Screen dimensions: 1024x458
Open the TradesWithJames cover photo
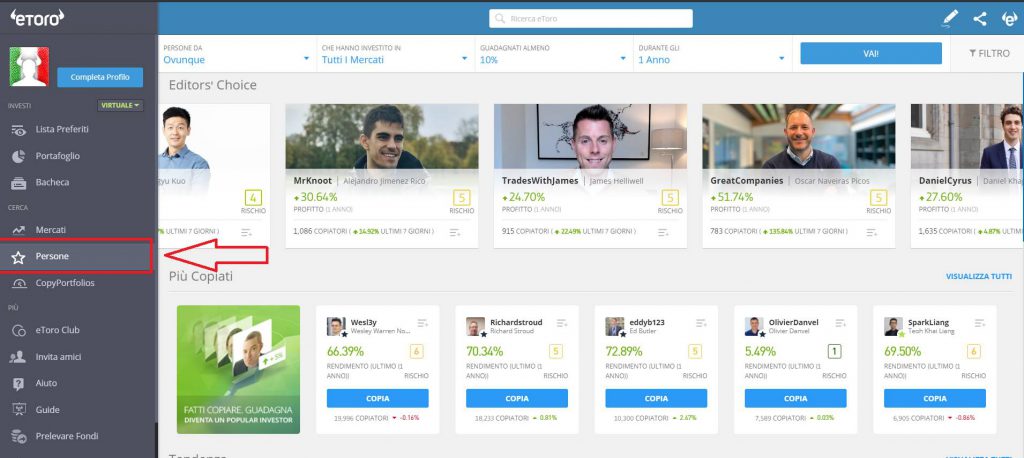point(590,137)
